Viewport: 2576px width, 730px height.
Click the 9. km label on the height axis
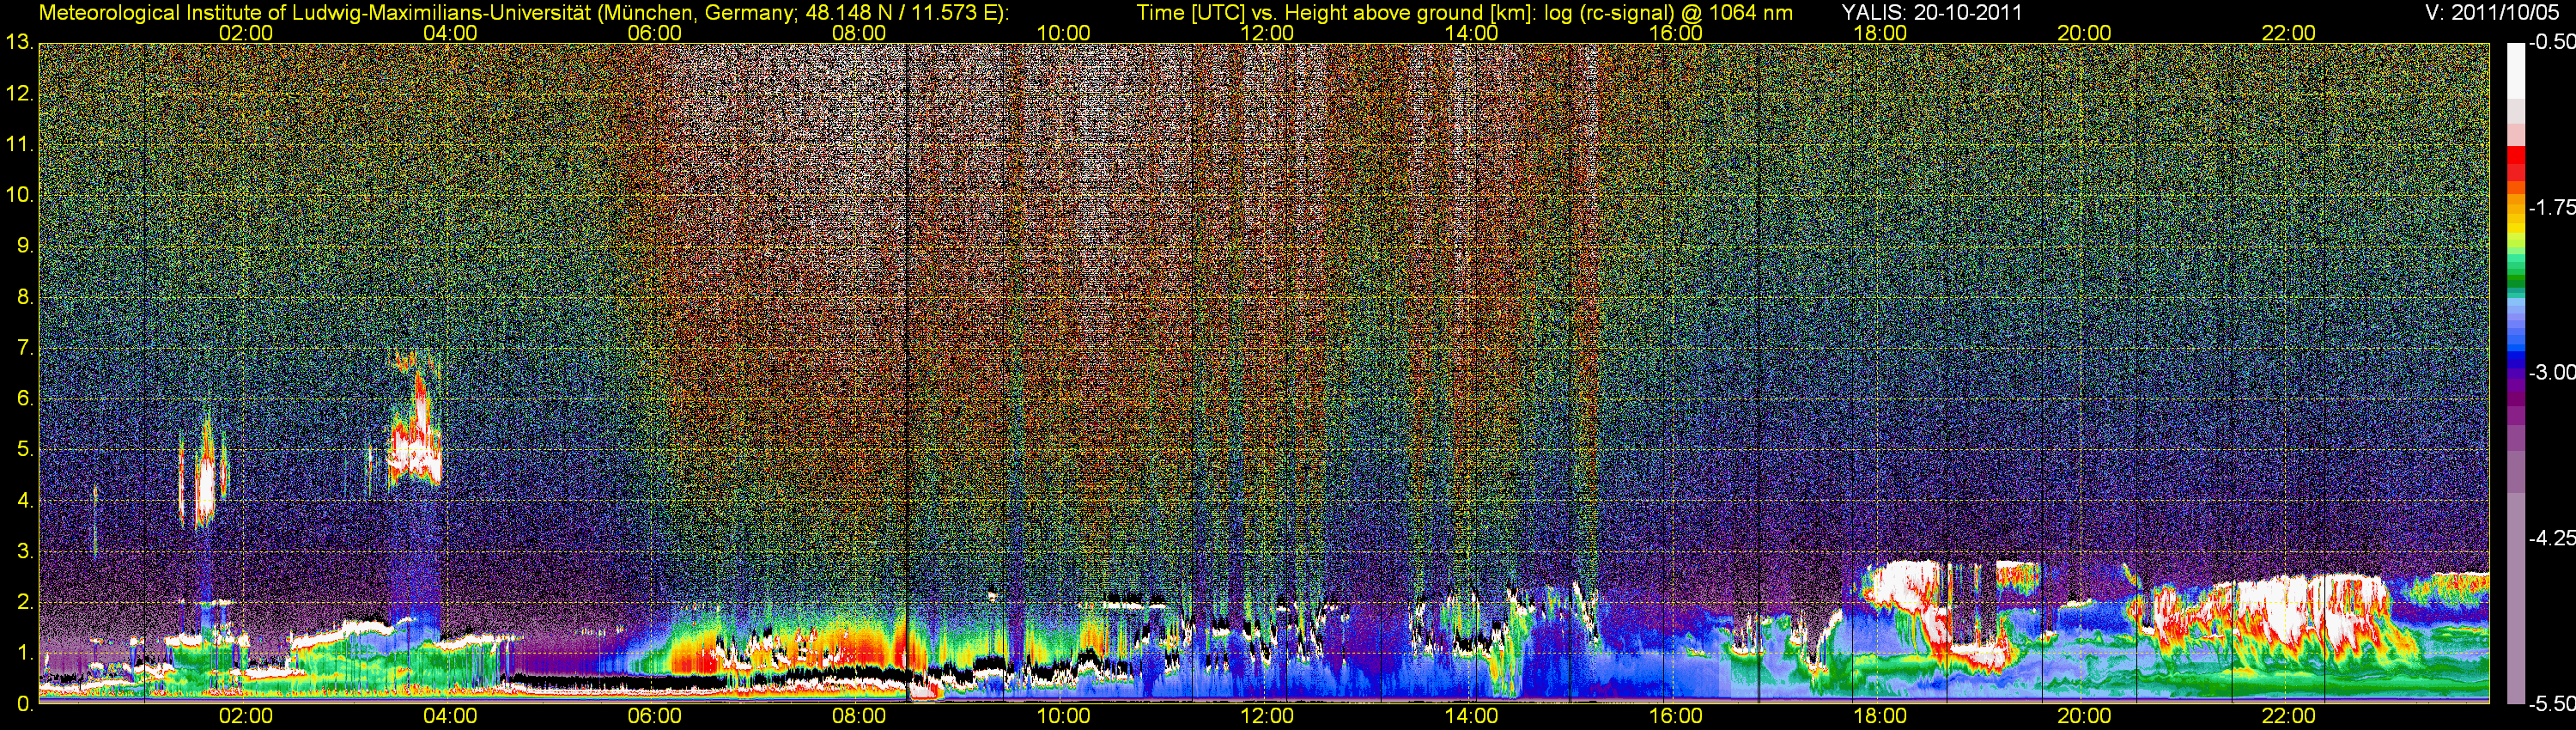[26, 246]
